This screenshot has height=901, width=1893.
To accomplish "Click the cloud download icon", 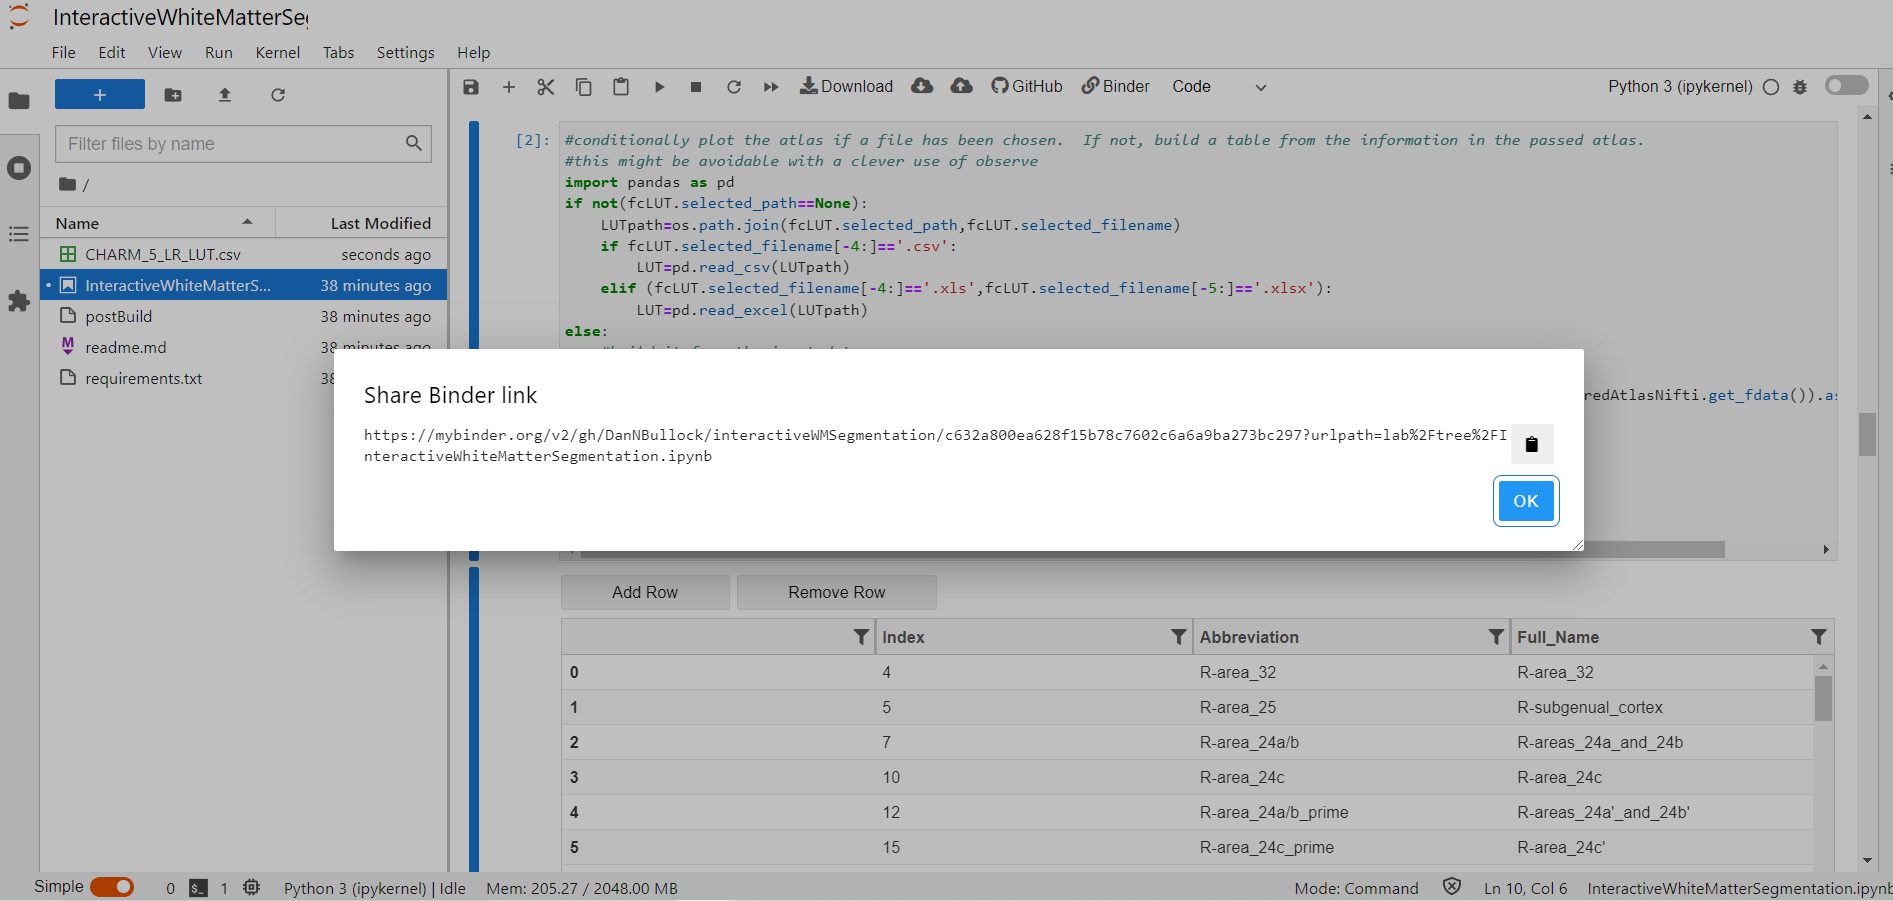I will (x=922, y=86).
